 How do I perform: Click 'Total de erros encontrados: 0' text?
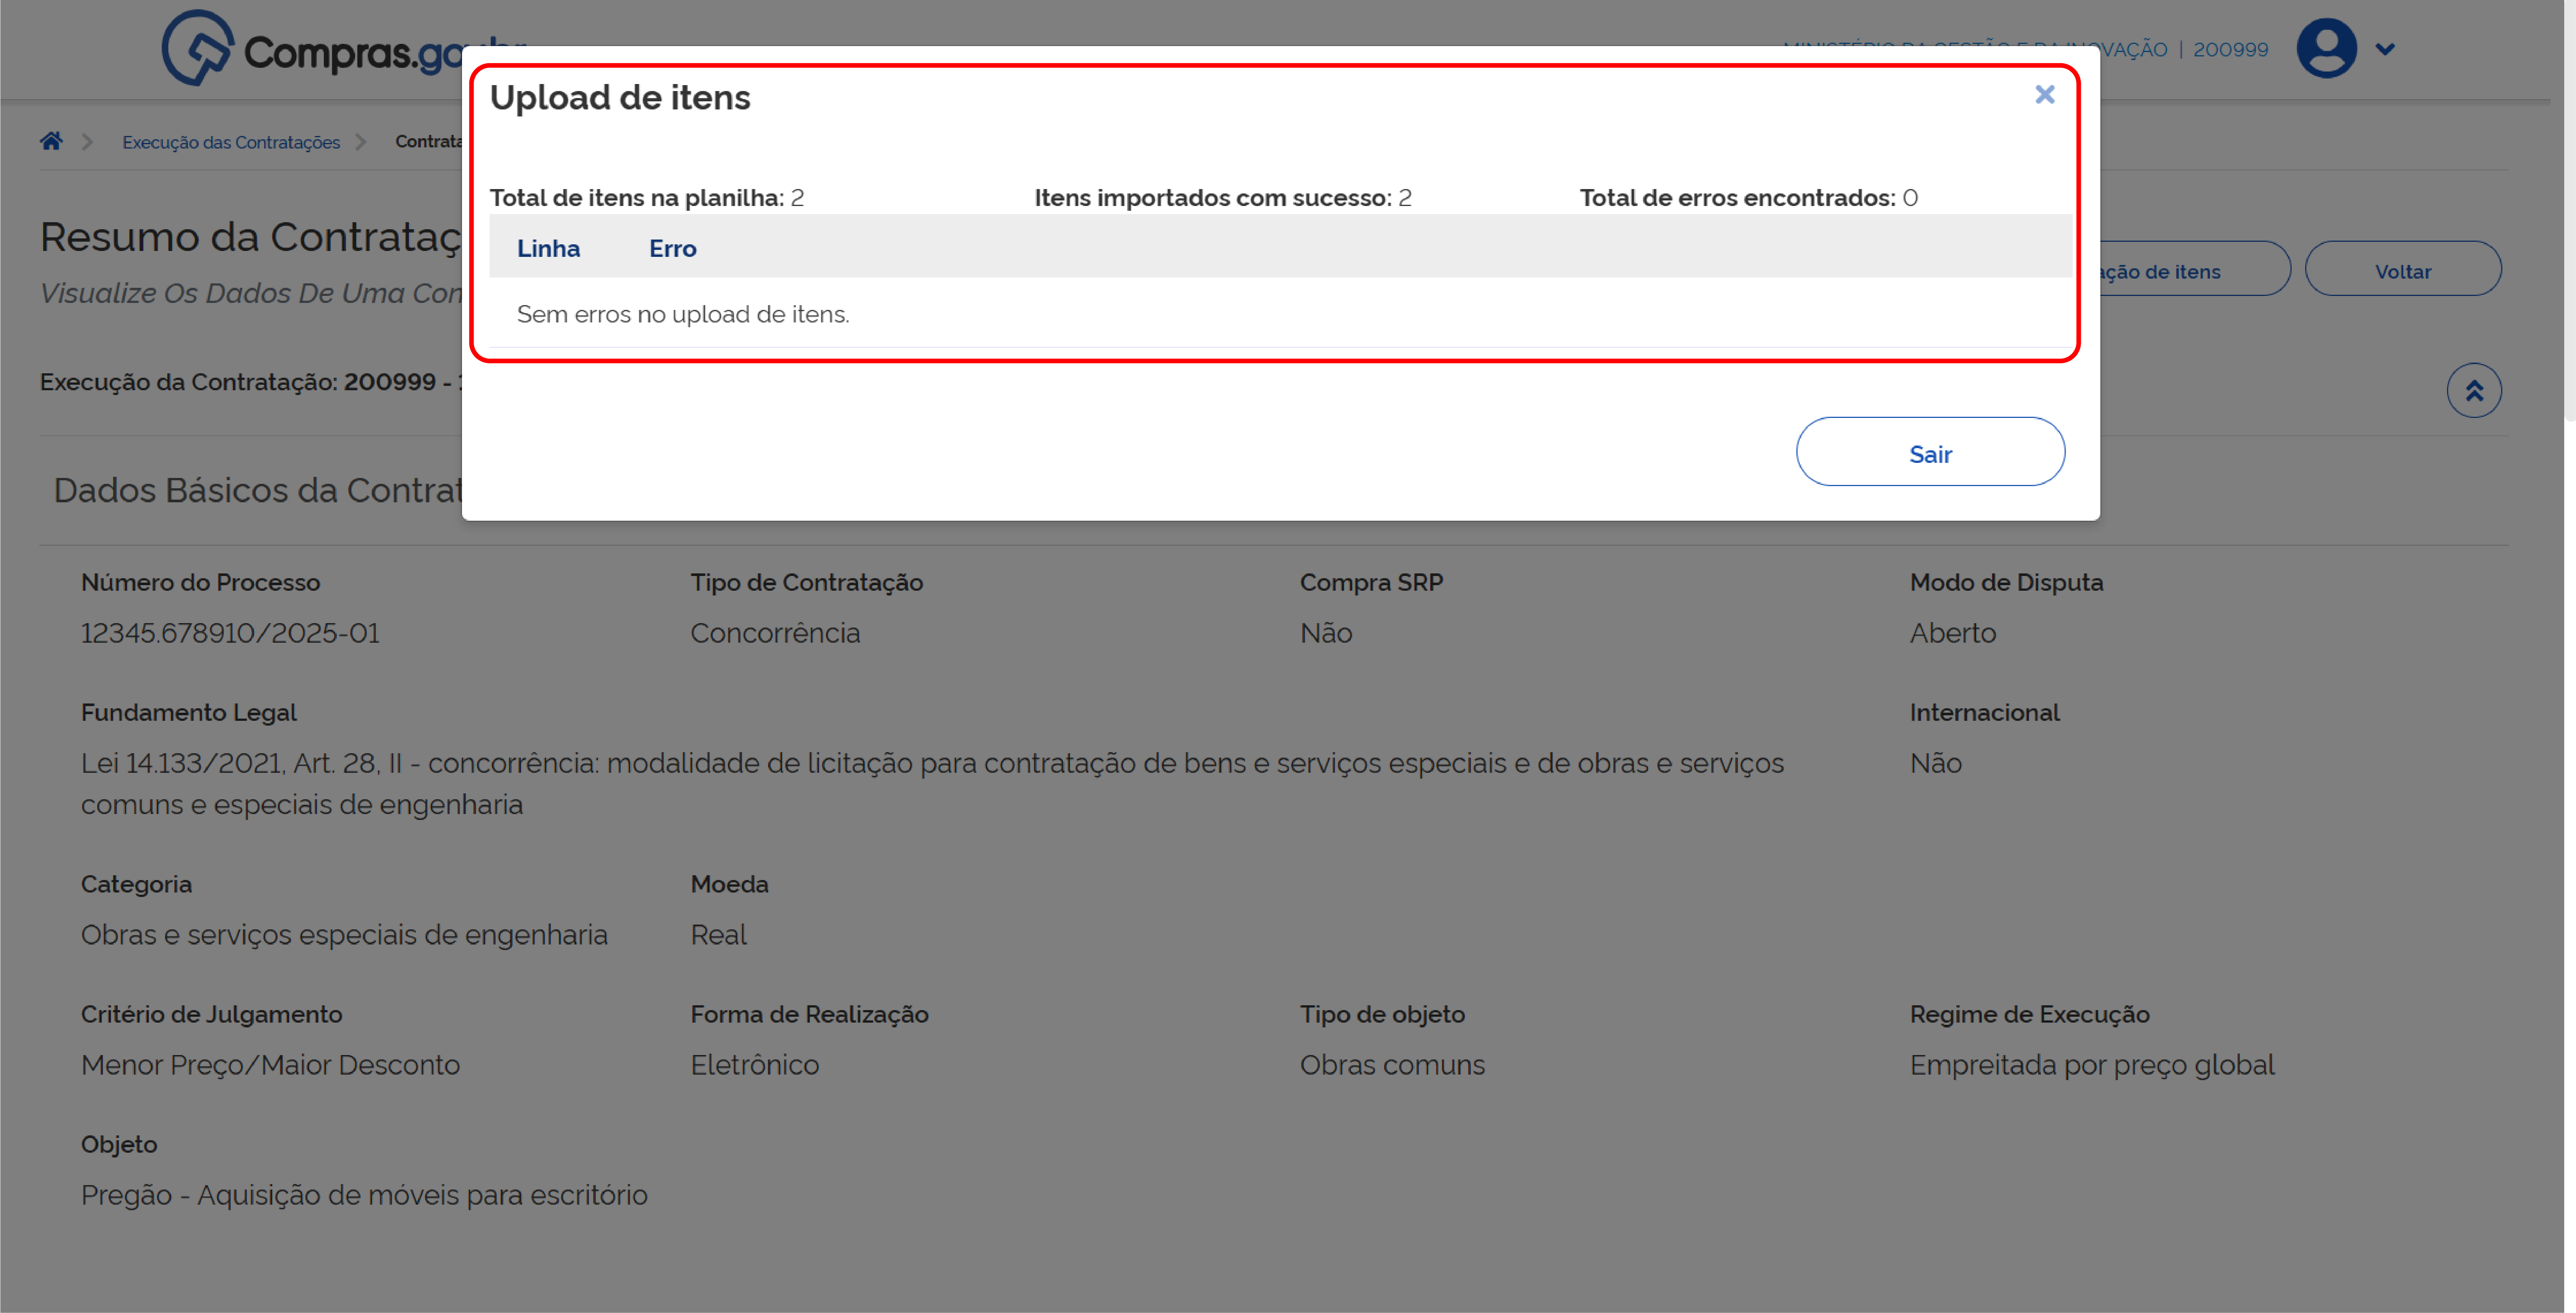[x=1748, y=198]
